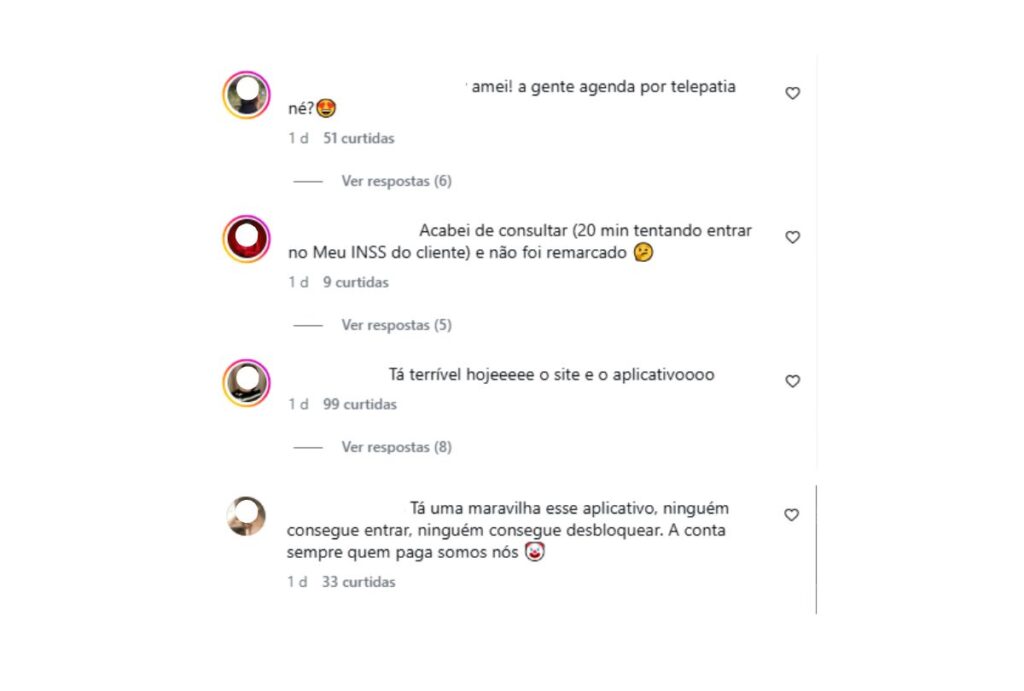This screenshot has width=1024, height=691.
Task: Expand Ver respostas (5)
Action: 396,325
